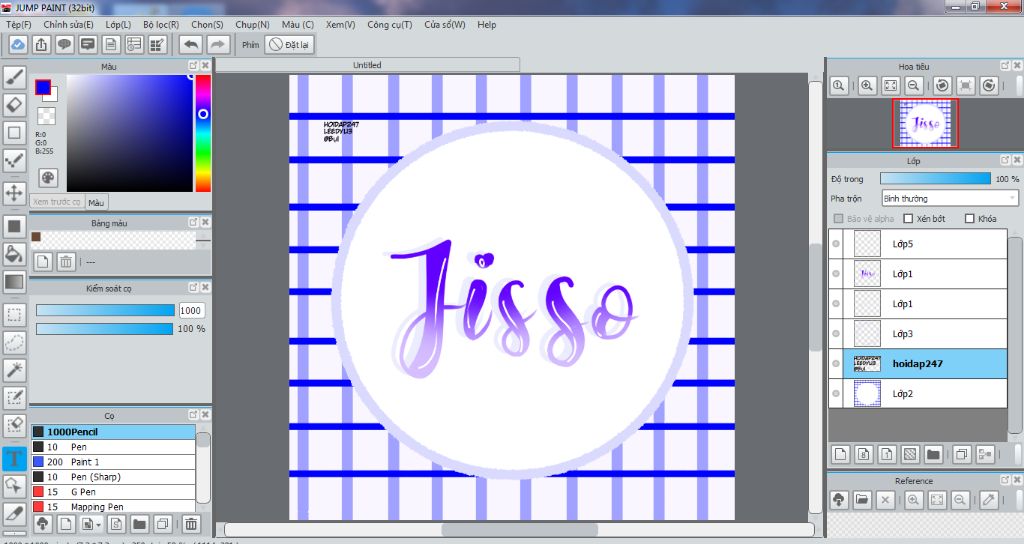Click the Đặt lại reset button
The image size is (1024, 544).
pos(290,44)
